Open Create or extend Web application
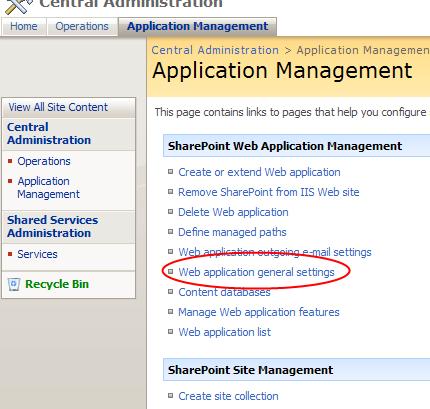Screen dimensions: 430x409 [x=259, y=172]
